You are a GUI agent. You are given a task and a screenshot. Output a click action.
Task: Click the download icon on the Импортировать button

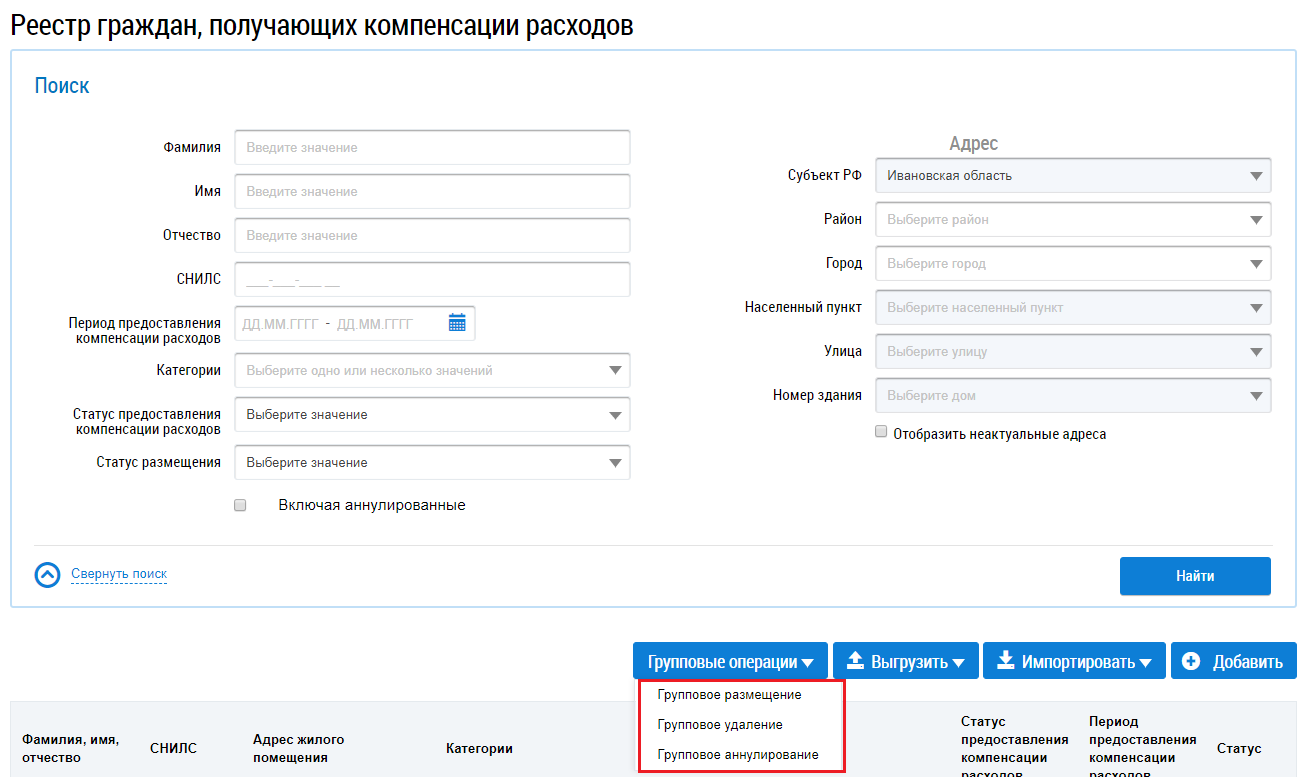[1005, 661]
